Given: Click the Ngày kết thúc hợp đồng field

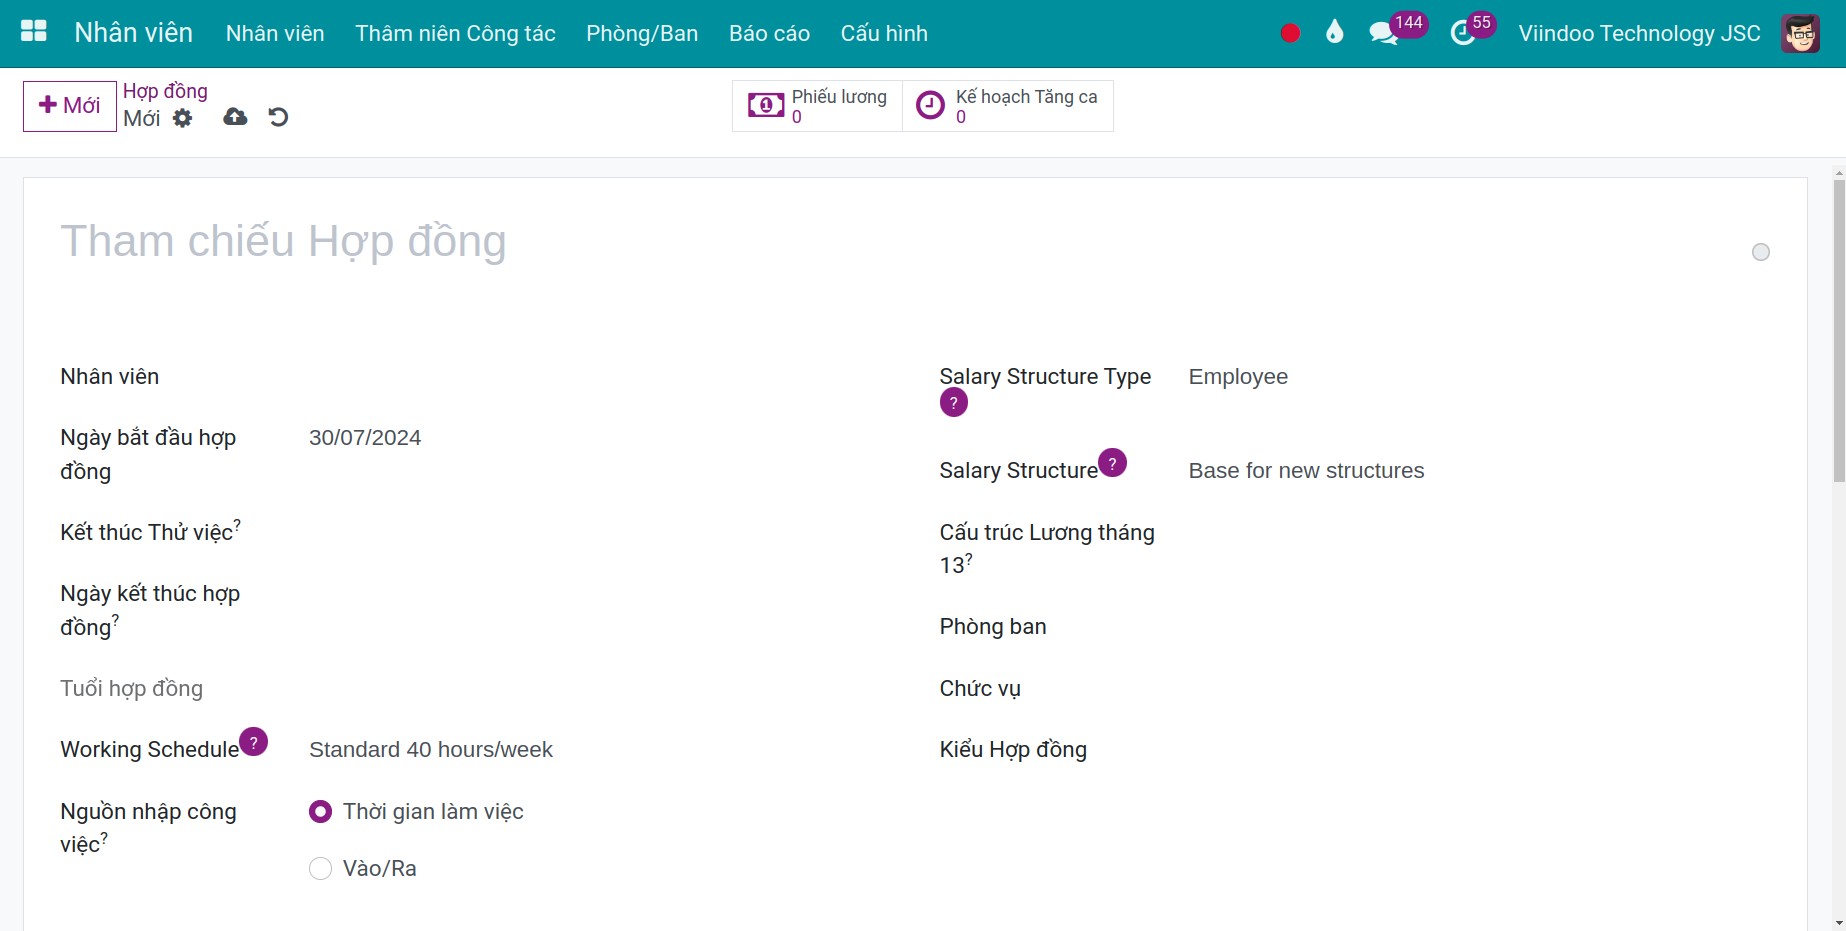Looking at the screenshot, I should 600,594.
